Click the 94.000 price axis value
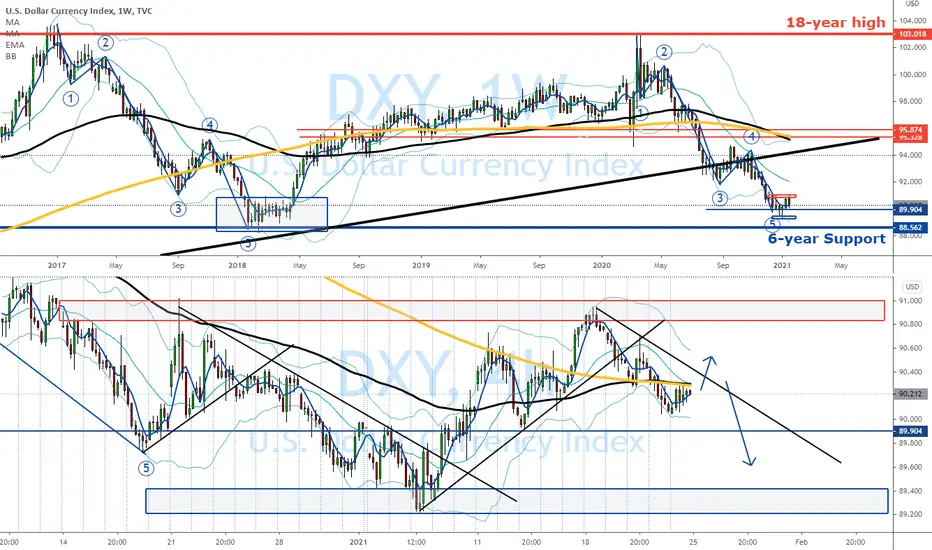 (x=912, y=155)
